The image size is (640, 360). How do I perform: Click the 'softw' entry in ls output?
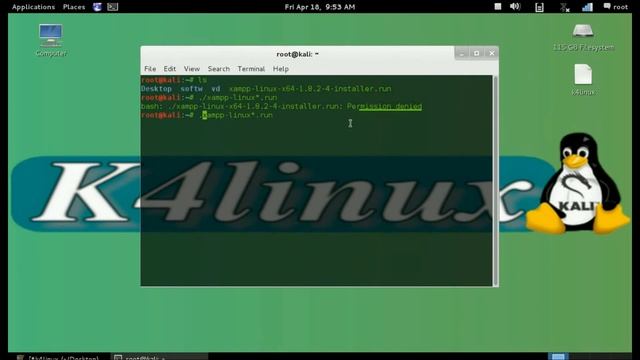(191, 89)
